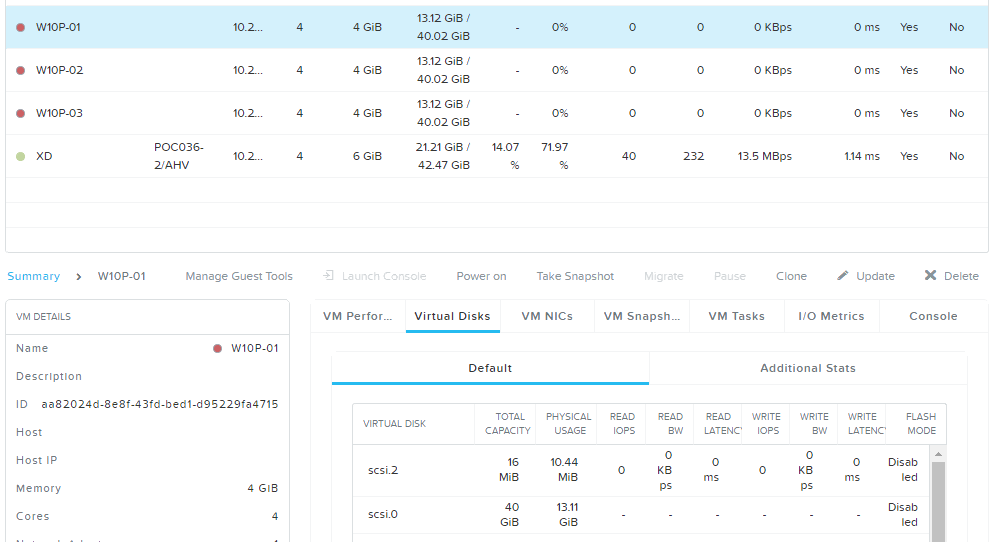The width and height of the screenshot is (993, 542).
Task: Click the red status dot of W10P-02
Action: point(21,70)
